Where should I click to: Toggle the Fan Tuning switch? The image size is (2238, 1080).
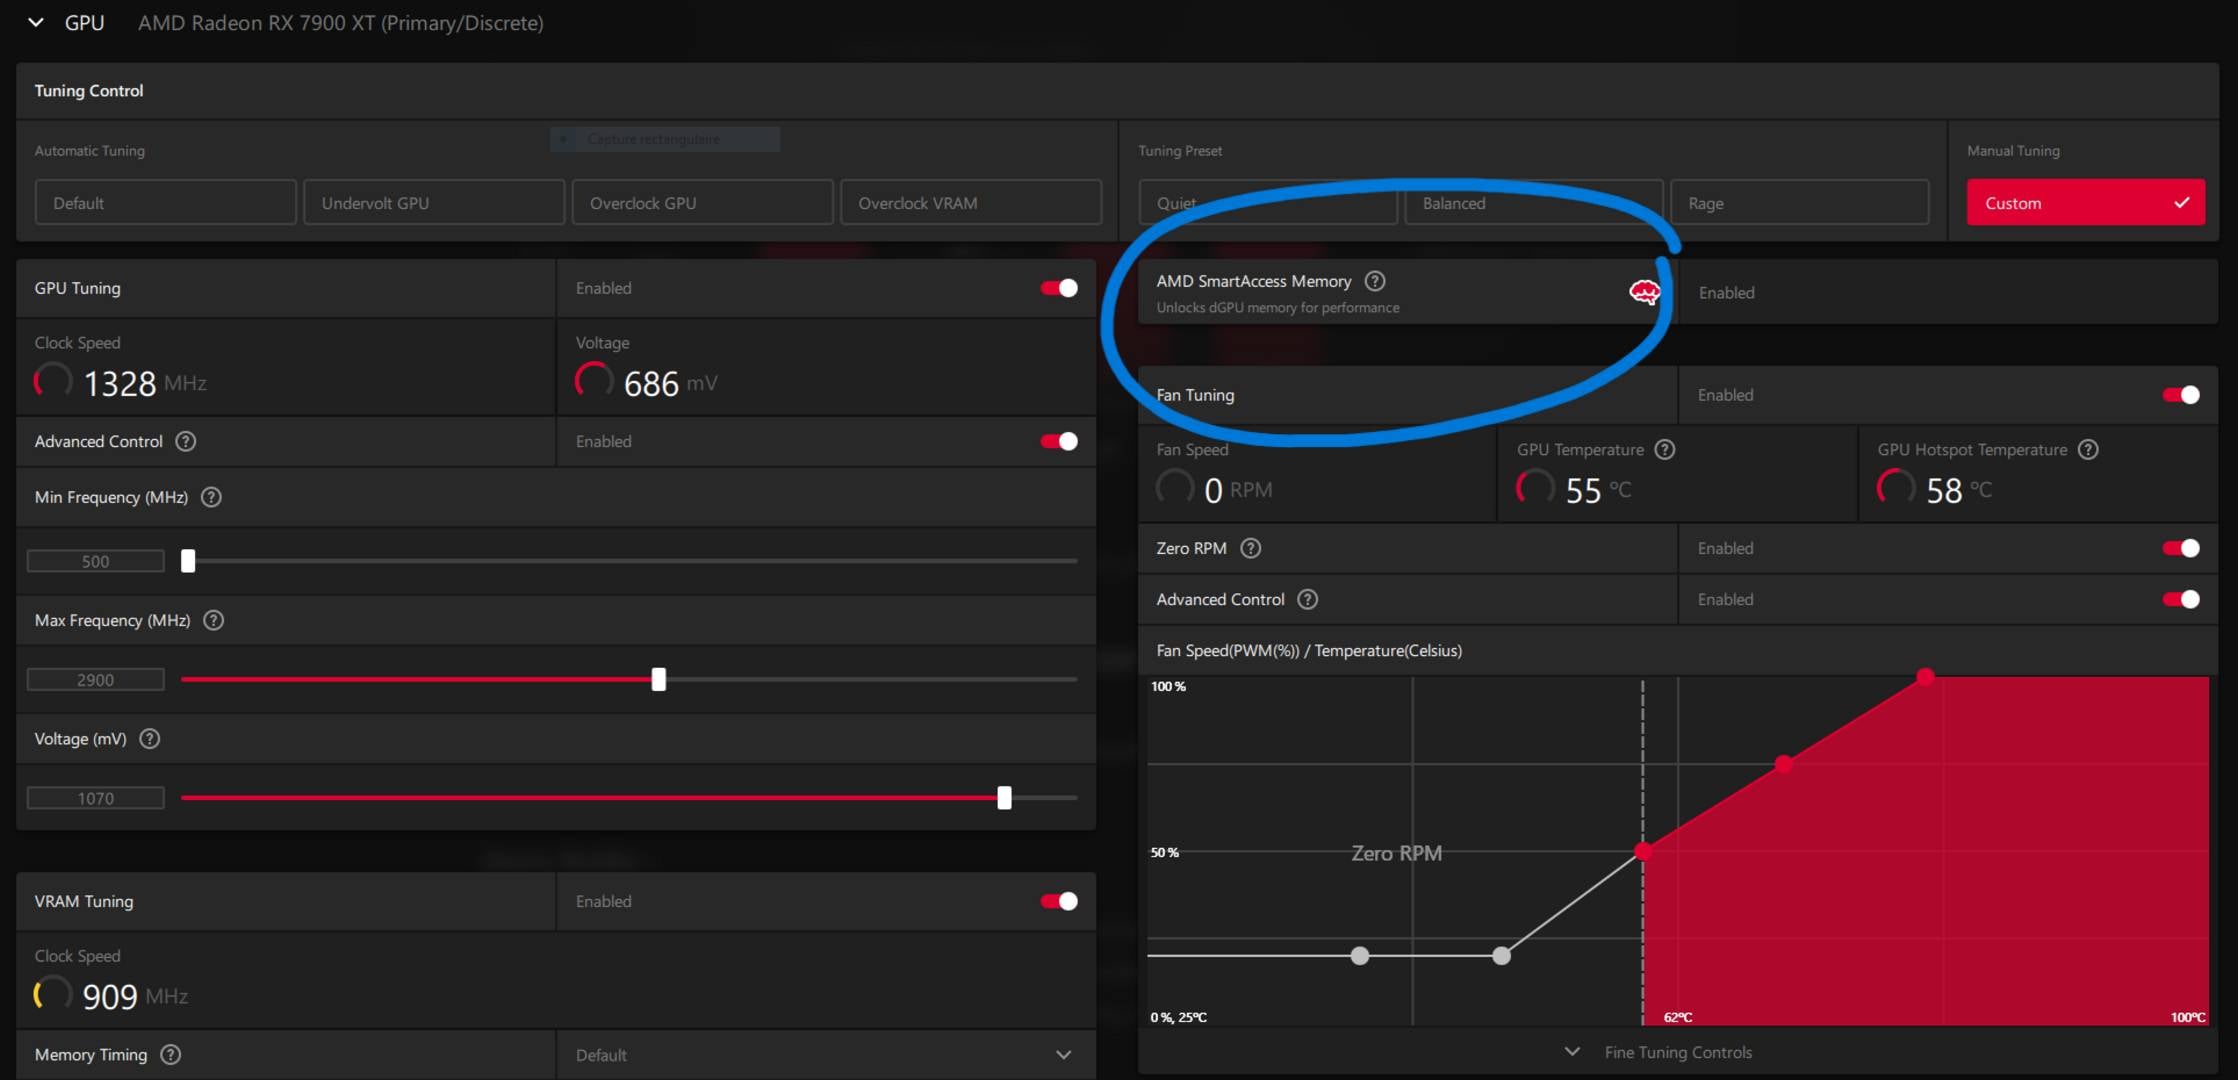pos(2181,395)
